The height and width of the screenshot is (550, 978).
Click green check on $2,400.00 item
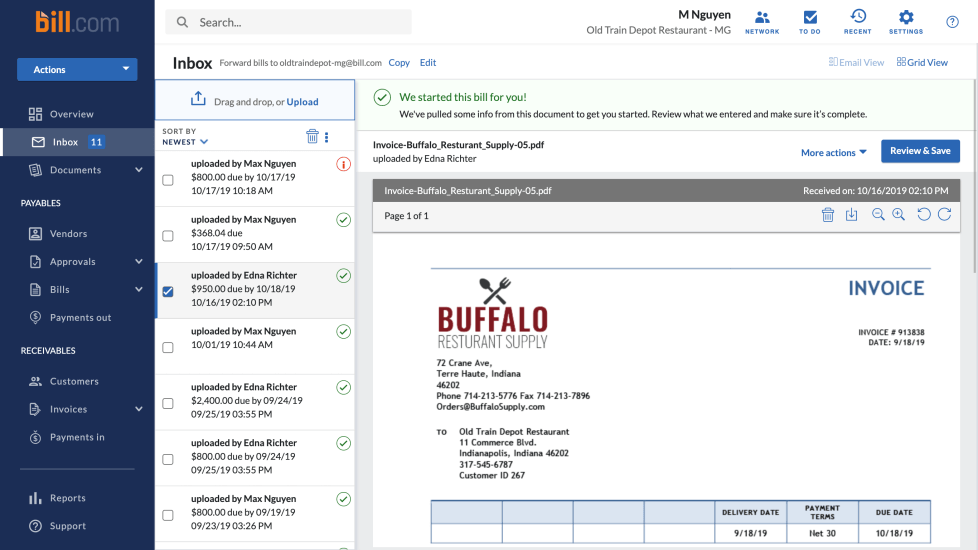(x=343, y=387)
